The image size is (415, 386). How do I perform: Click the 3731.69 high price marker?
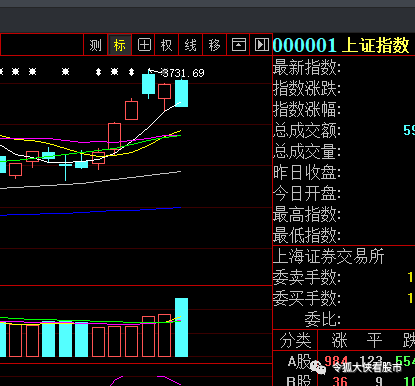click(183, 73)
